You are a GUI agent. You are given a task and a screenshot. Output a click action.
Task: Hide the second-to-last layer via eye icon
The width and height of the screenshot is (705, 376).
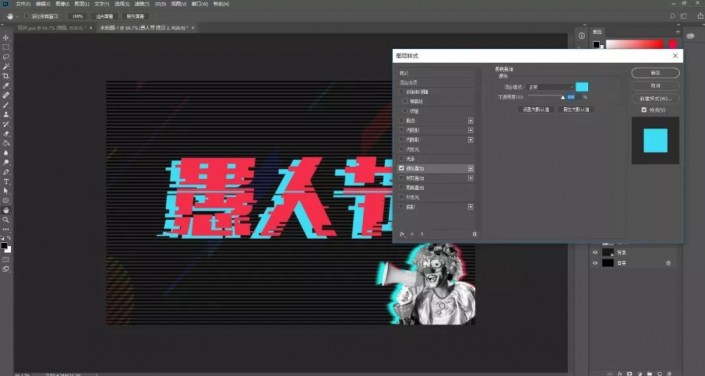tap(595, 252)
